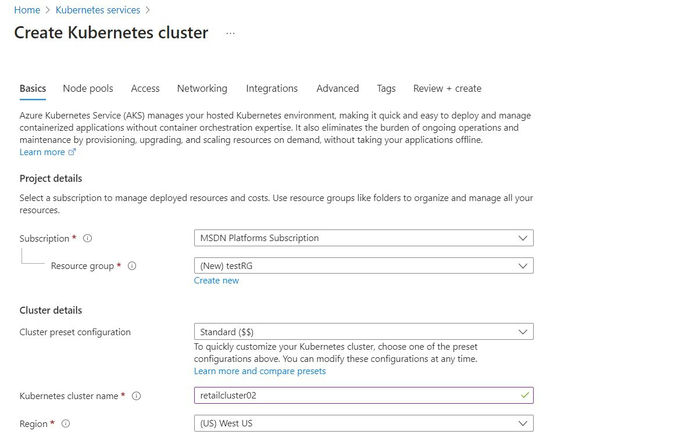700x438 pixels.
Task: Switch to the Node pools tab
Action: coord(88,89)
